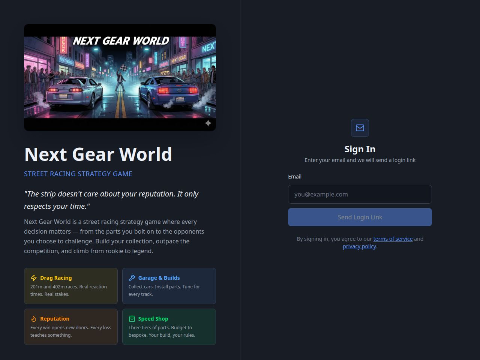Click the lightning bolt icon in Drag Racing card

(34, 278)
